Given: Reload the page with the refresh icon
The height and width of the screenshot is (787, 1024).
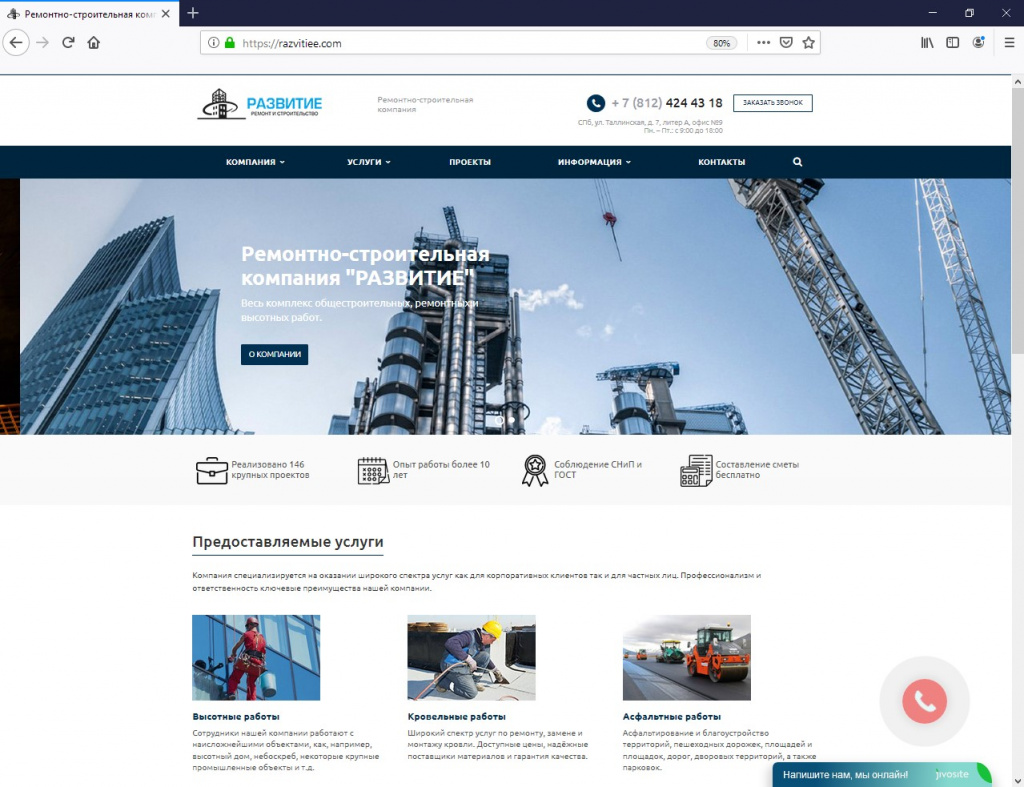Looking at the screenshot, I should [68, 43].
